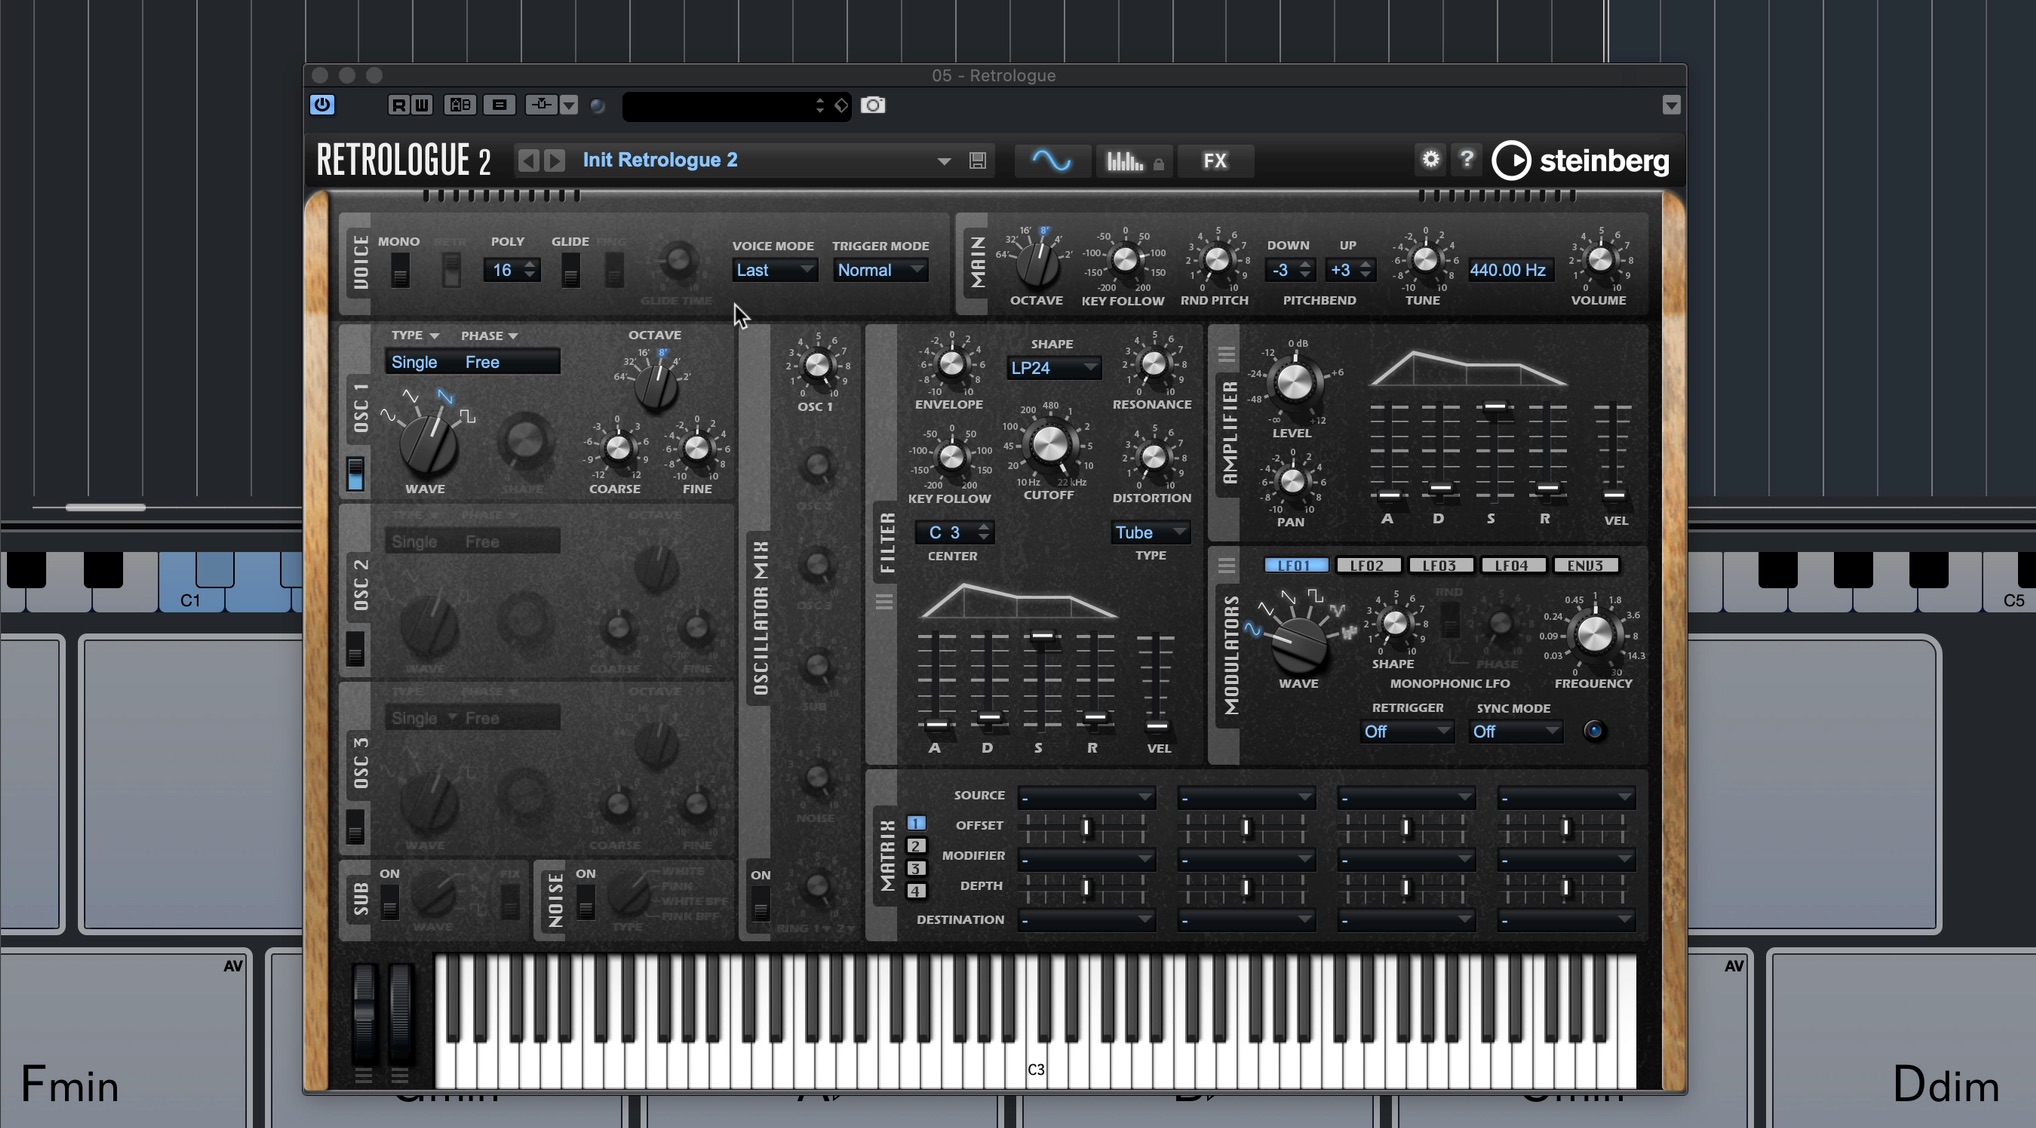Viewport: 2036px width, 1128px height.
Task: Open the help question mark icon
Action: (x=1466, y=159)
